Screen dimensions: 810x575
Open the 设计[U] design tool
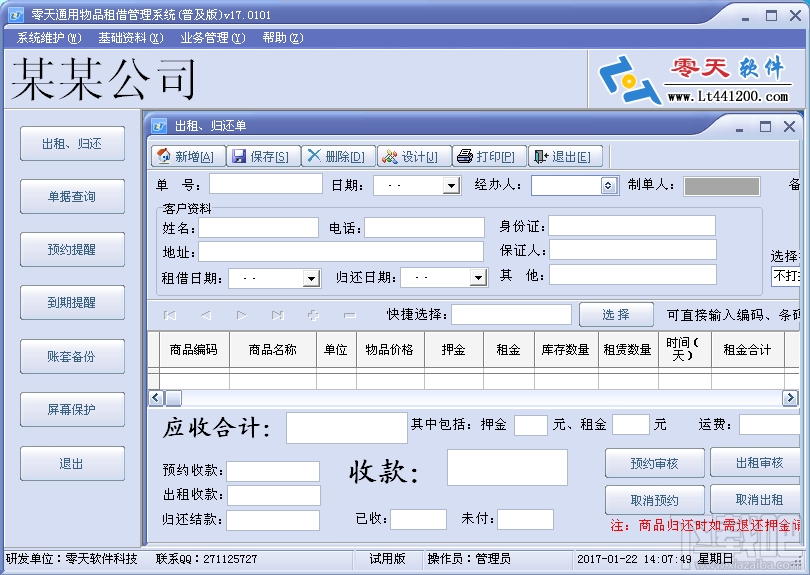(414, 156)
